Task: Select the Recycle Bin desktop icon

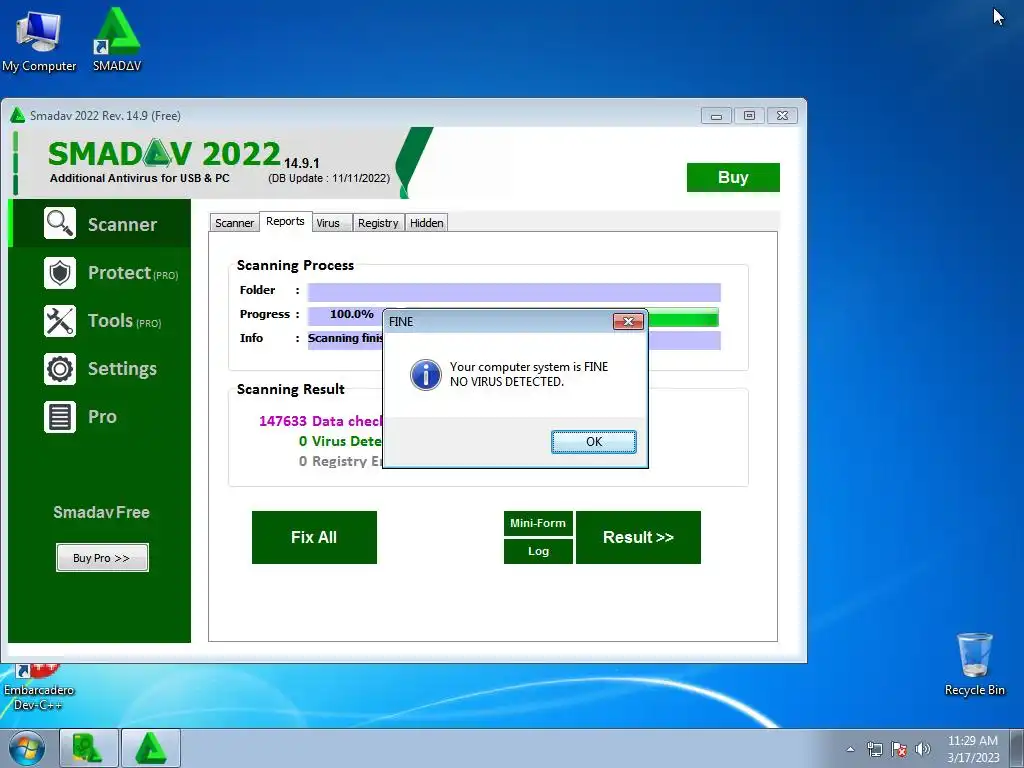Action: [974, 664]
